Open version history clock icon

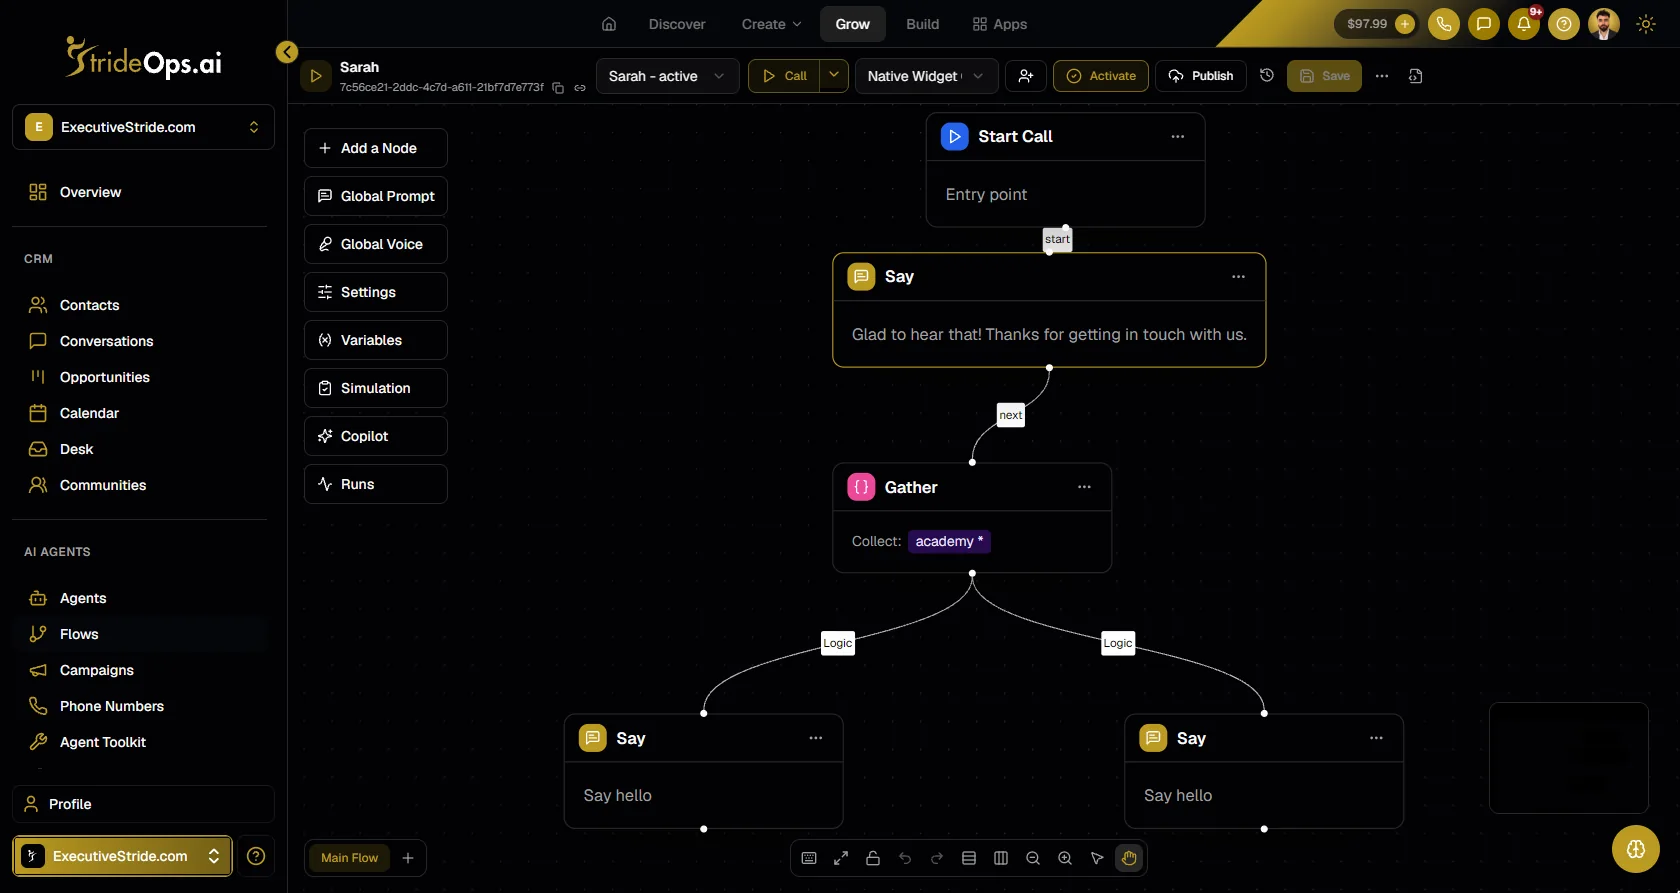coord(1267,76)
